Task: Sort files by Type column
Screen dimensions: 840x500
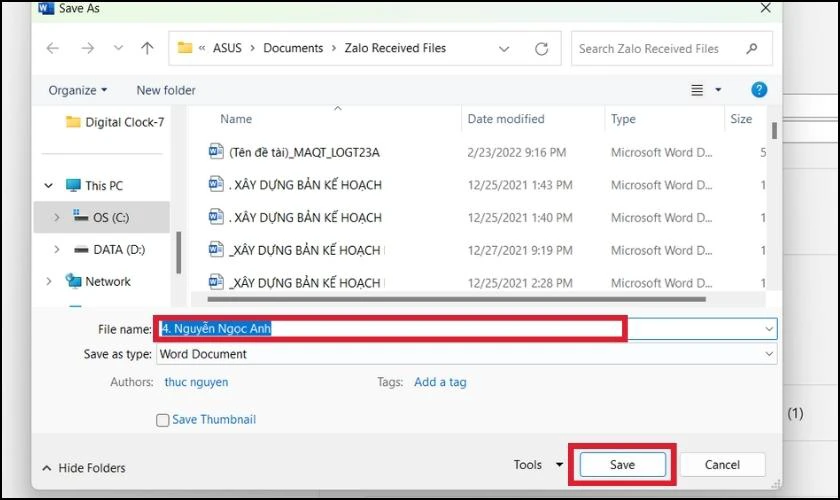Action: 623,119
